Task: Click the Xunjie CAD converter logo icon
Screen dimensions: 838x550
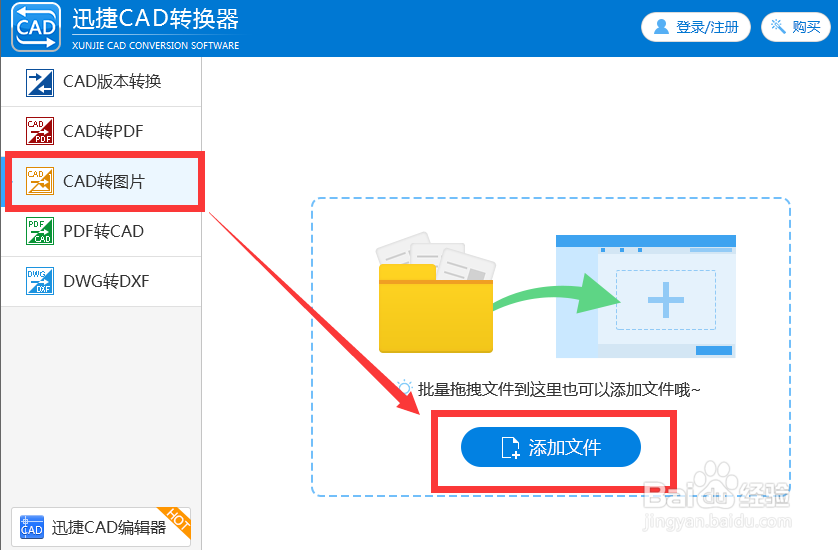Action: (36, 27)
